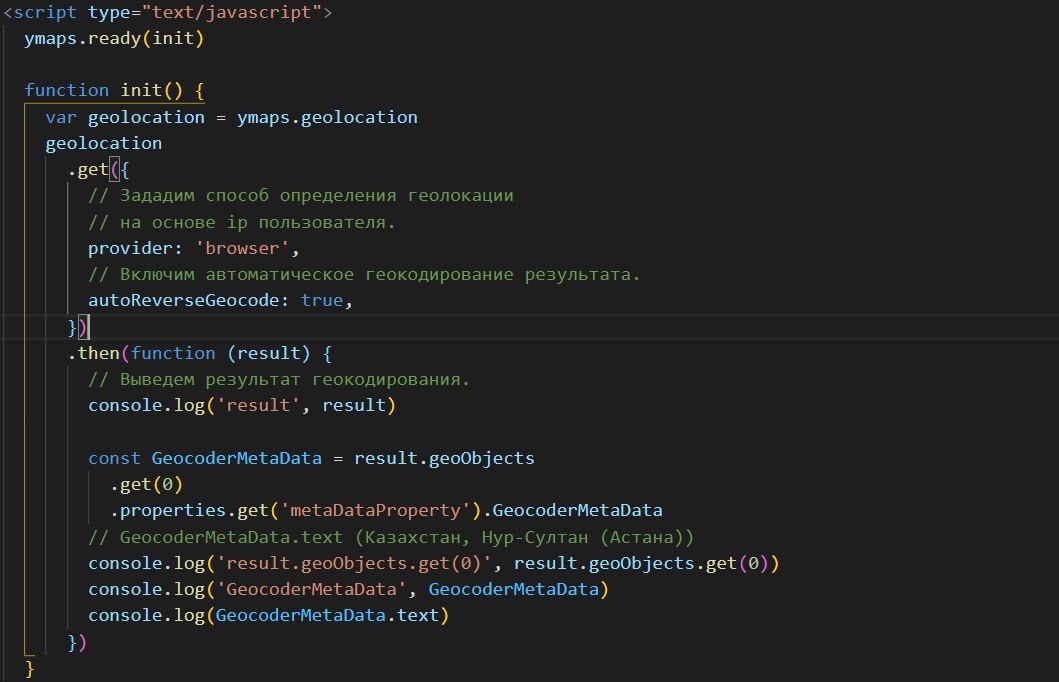Screen dimensions: 1059x682
Task: Click the '.get(0)' chained call line
Action: click(x=147, y=485)
